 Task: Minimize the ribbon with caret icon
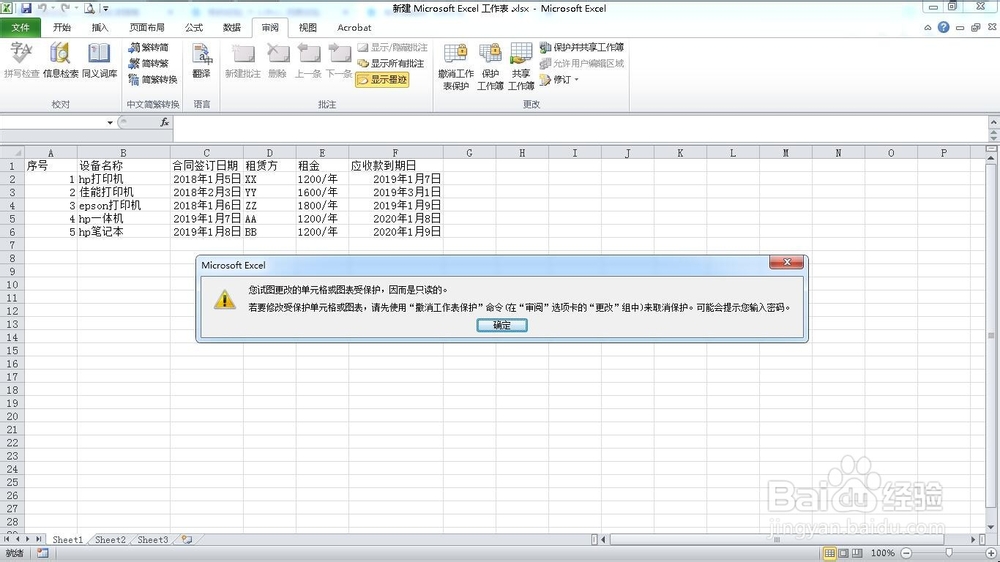coord(928,27)
